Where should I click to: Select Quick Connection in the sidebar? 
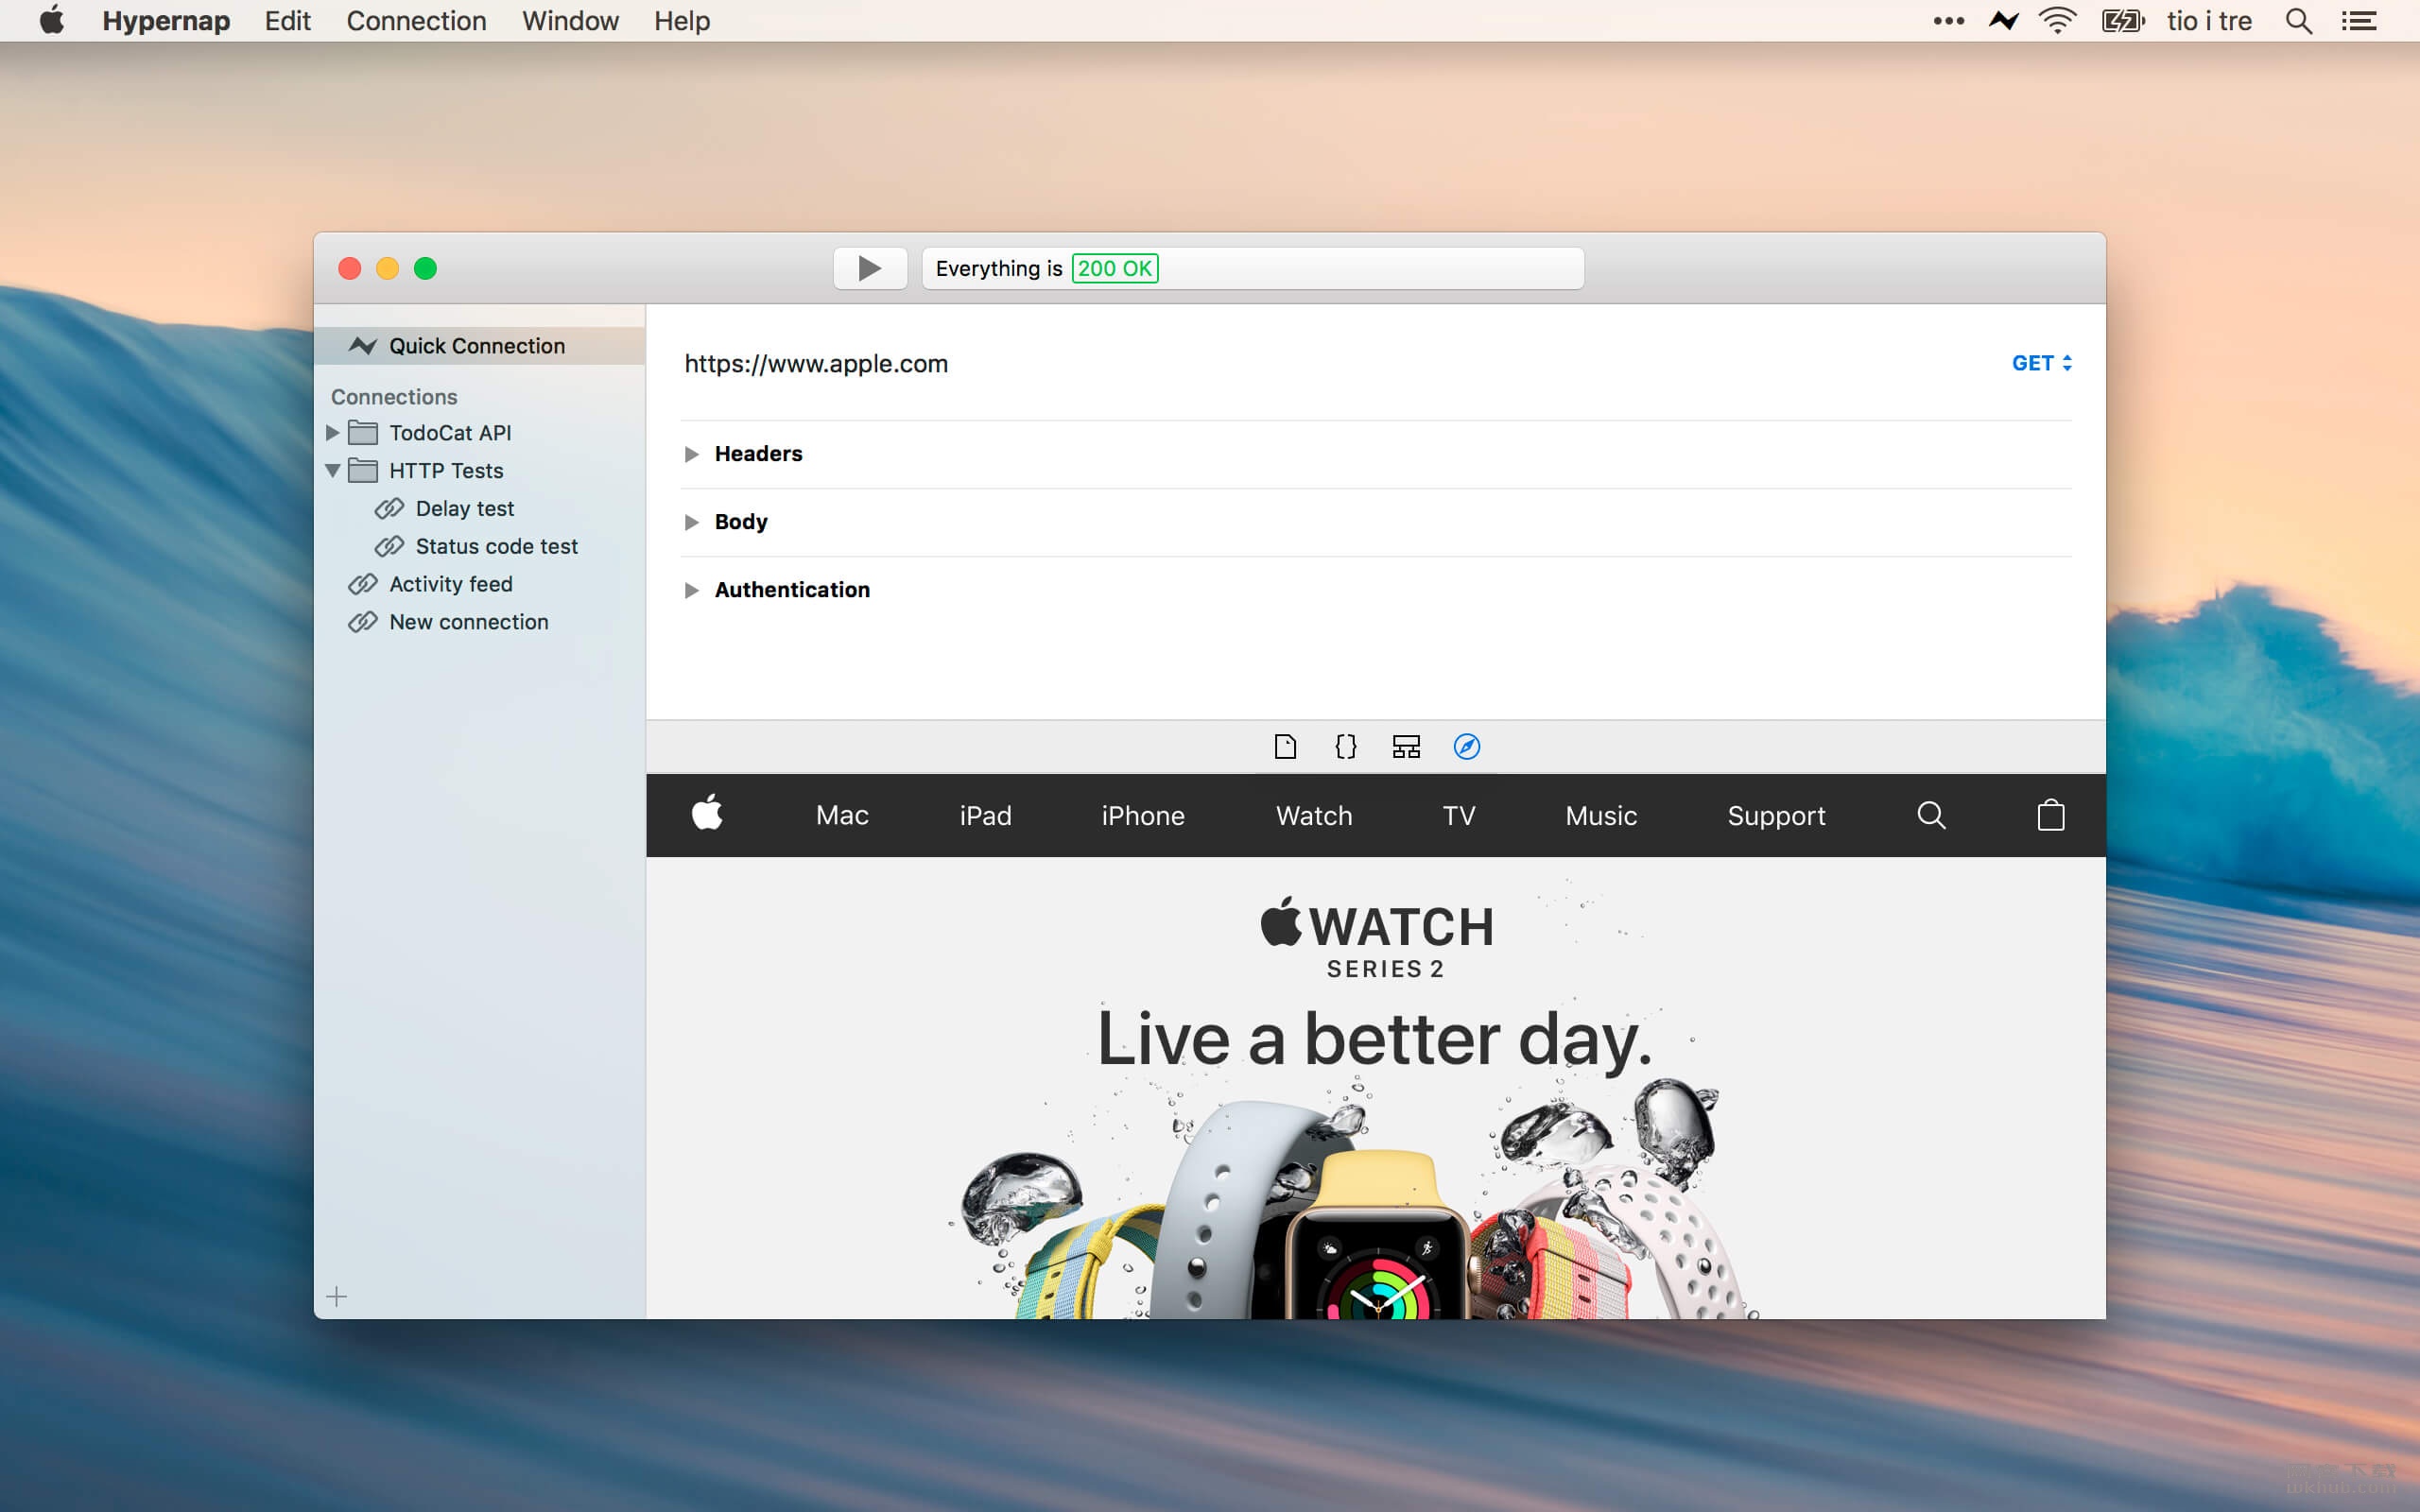coord(479,346)
